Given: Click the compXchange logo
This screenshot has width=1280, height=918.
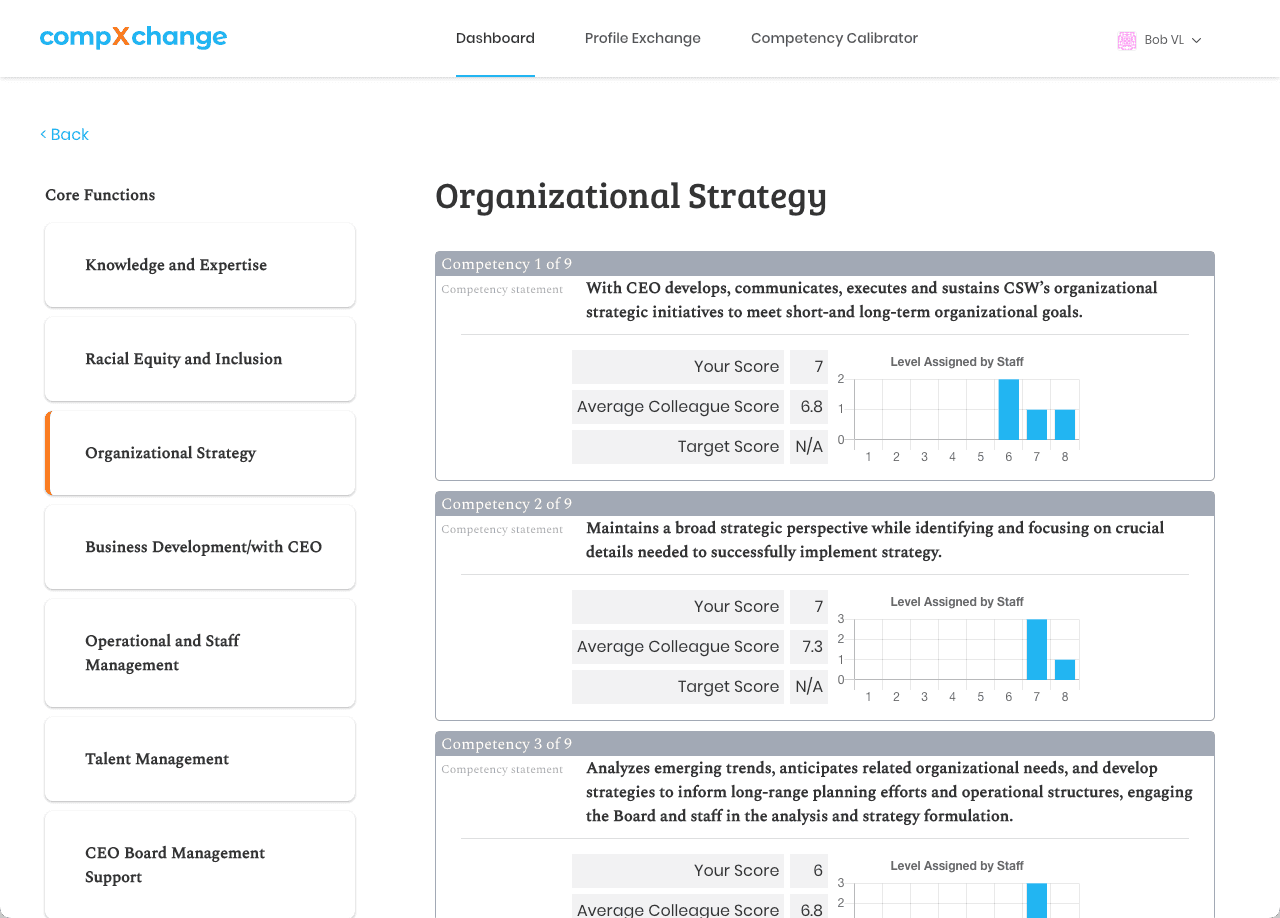Looking at the screenshot, I should click(x=133, y=37).
